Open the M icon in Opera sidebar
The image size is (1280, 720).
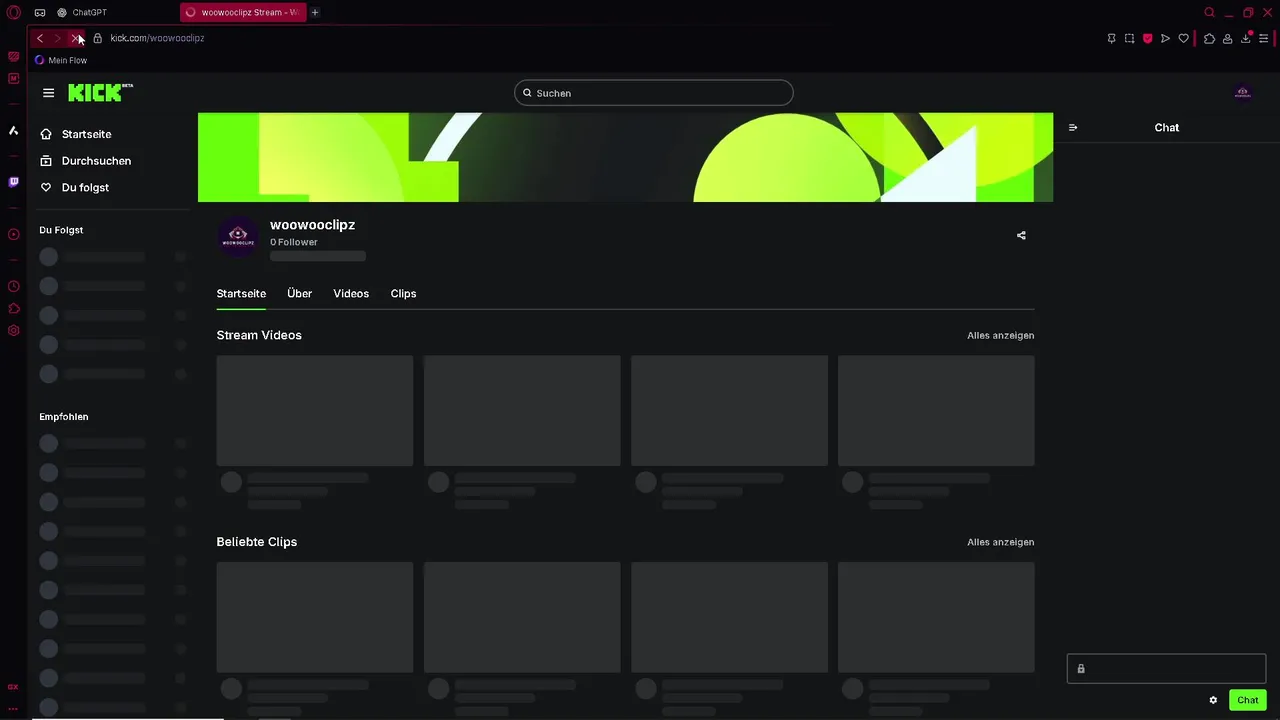pyautogui.click(x=13, y=78)
